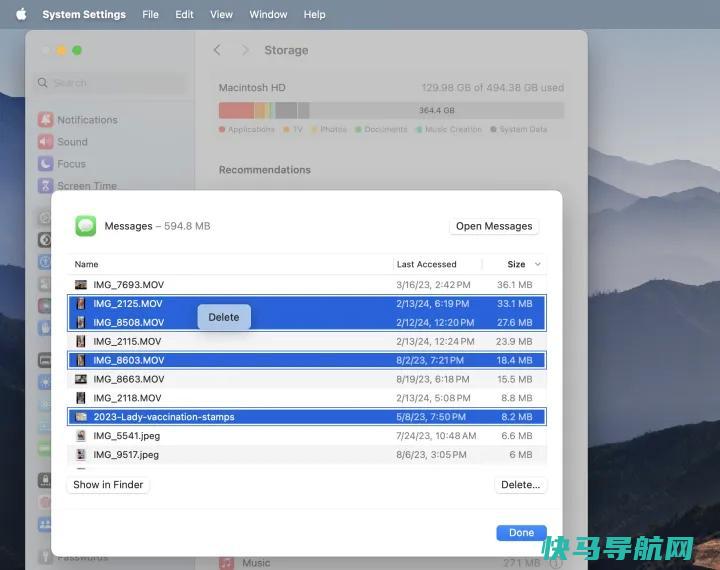Click the Open Messages button
This screenshot has width=720, height=570.
(494, 226)
